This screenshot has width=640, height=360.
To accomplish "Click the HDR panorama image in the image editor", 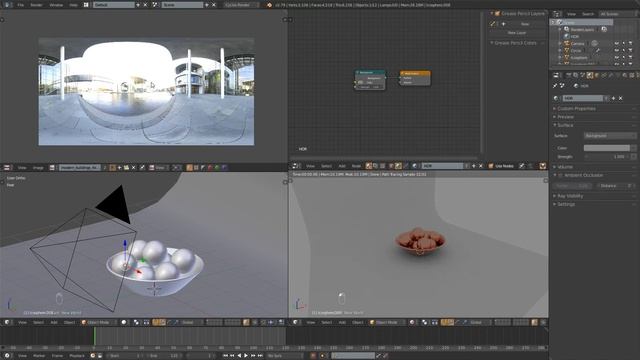I will [146, 91].
